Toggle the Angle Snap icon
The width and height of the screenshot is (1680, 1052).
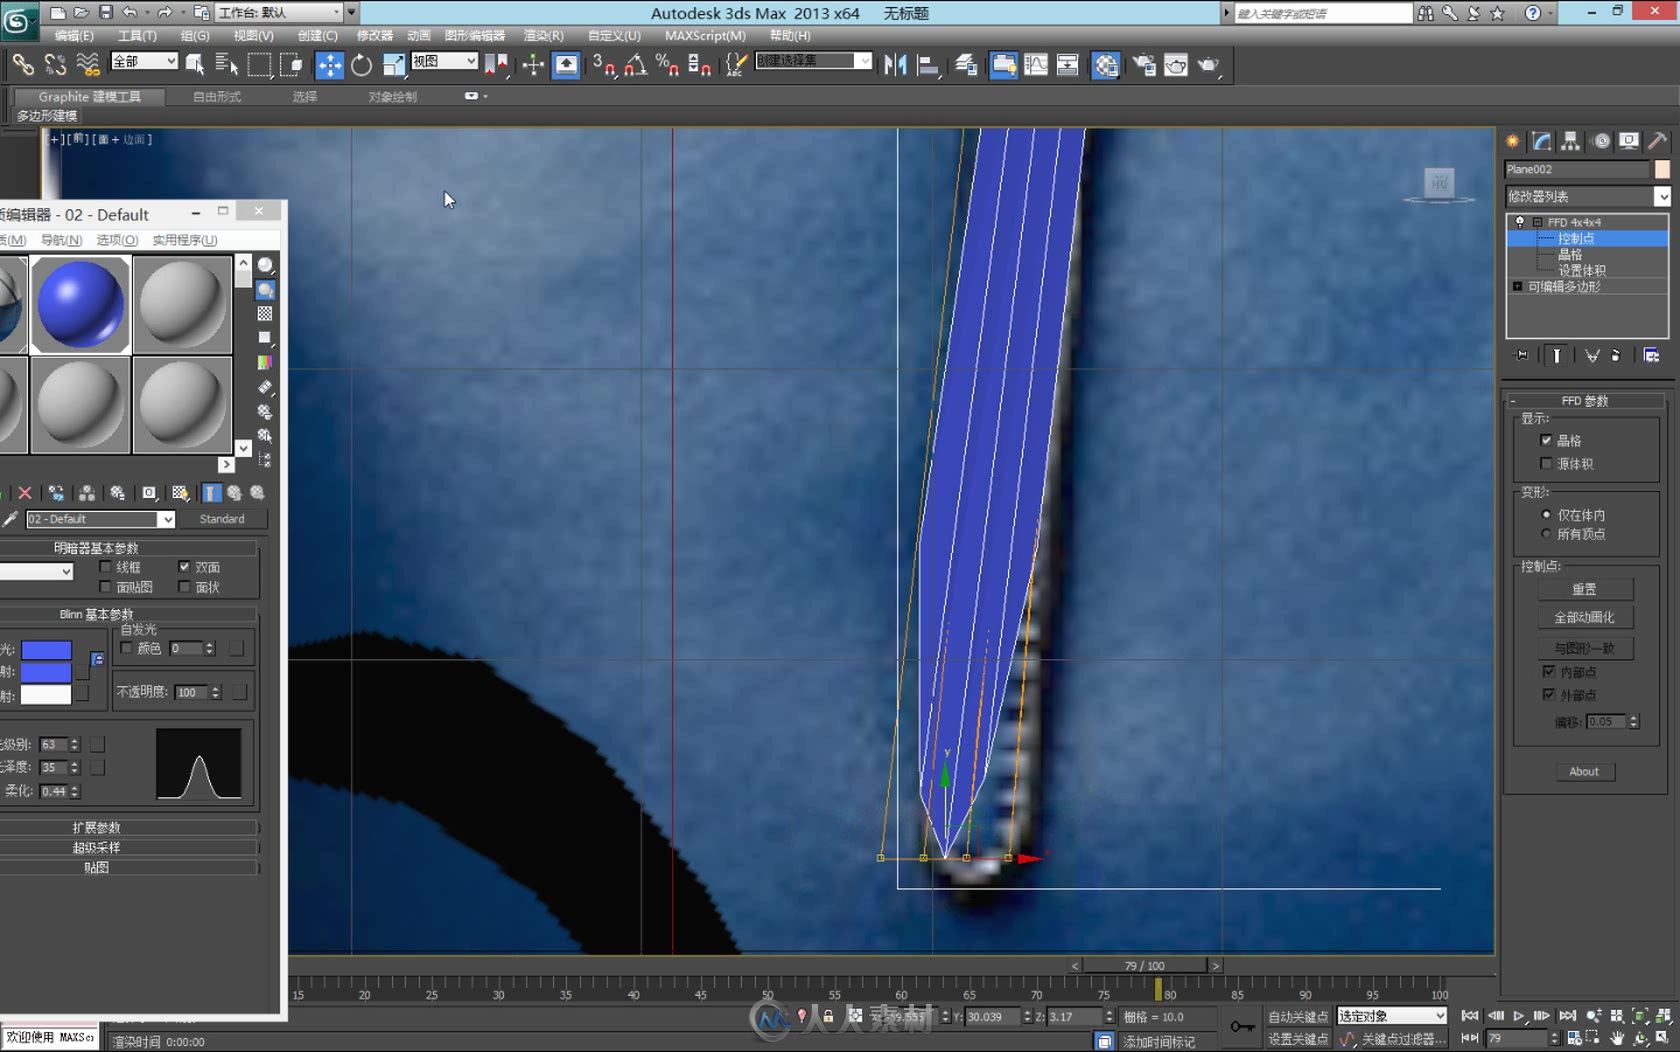click(635, 65)
